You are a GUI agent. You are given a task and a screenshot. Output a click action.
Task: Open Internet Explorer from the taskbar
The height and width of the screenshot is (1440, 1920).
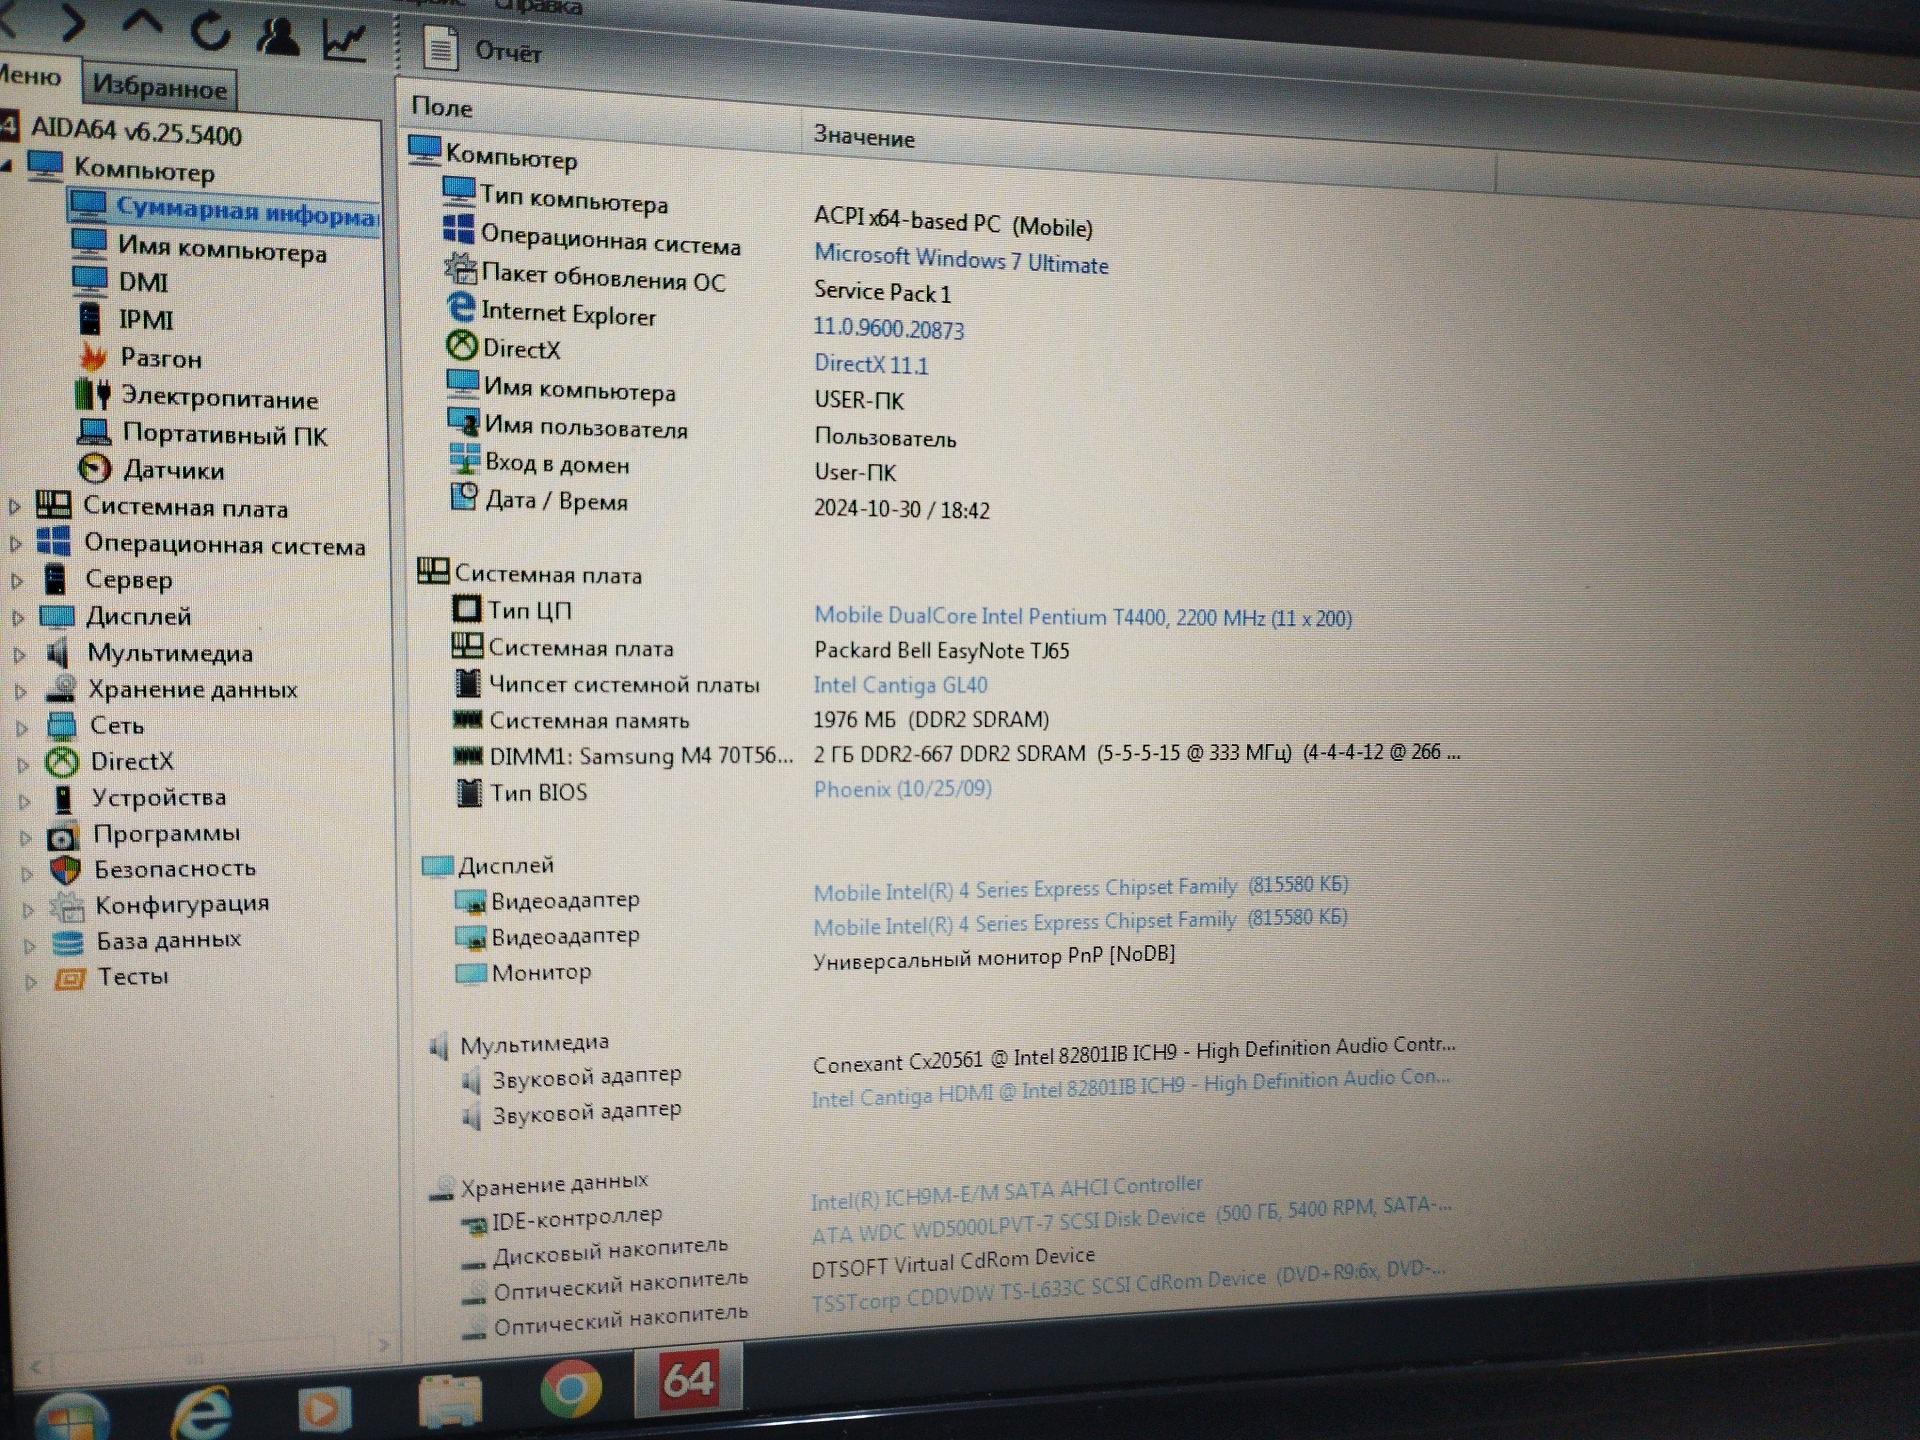coord(203,1411)
